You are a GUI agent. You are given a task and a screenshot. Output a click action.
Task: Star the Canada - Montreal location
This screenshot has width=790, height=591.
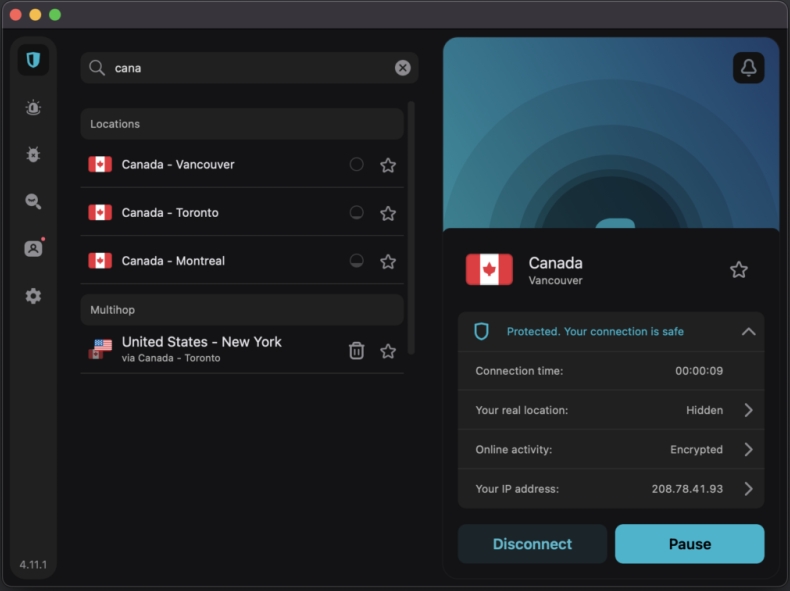click(x=388, y=261)
